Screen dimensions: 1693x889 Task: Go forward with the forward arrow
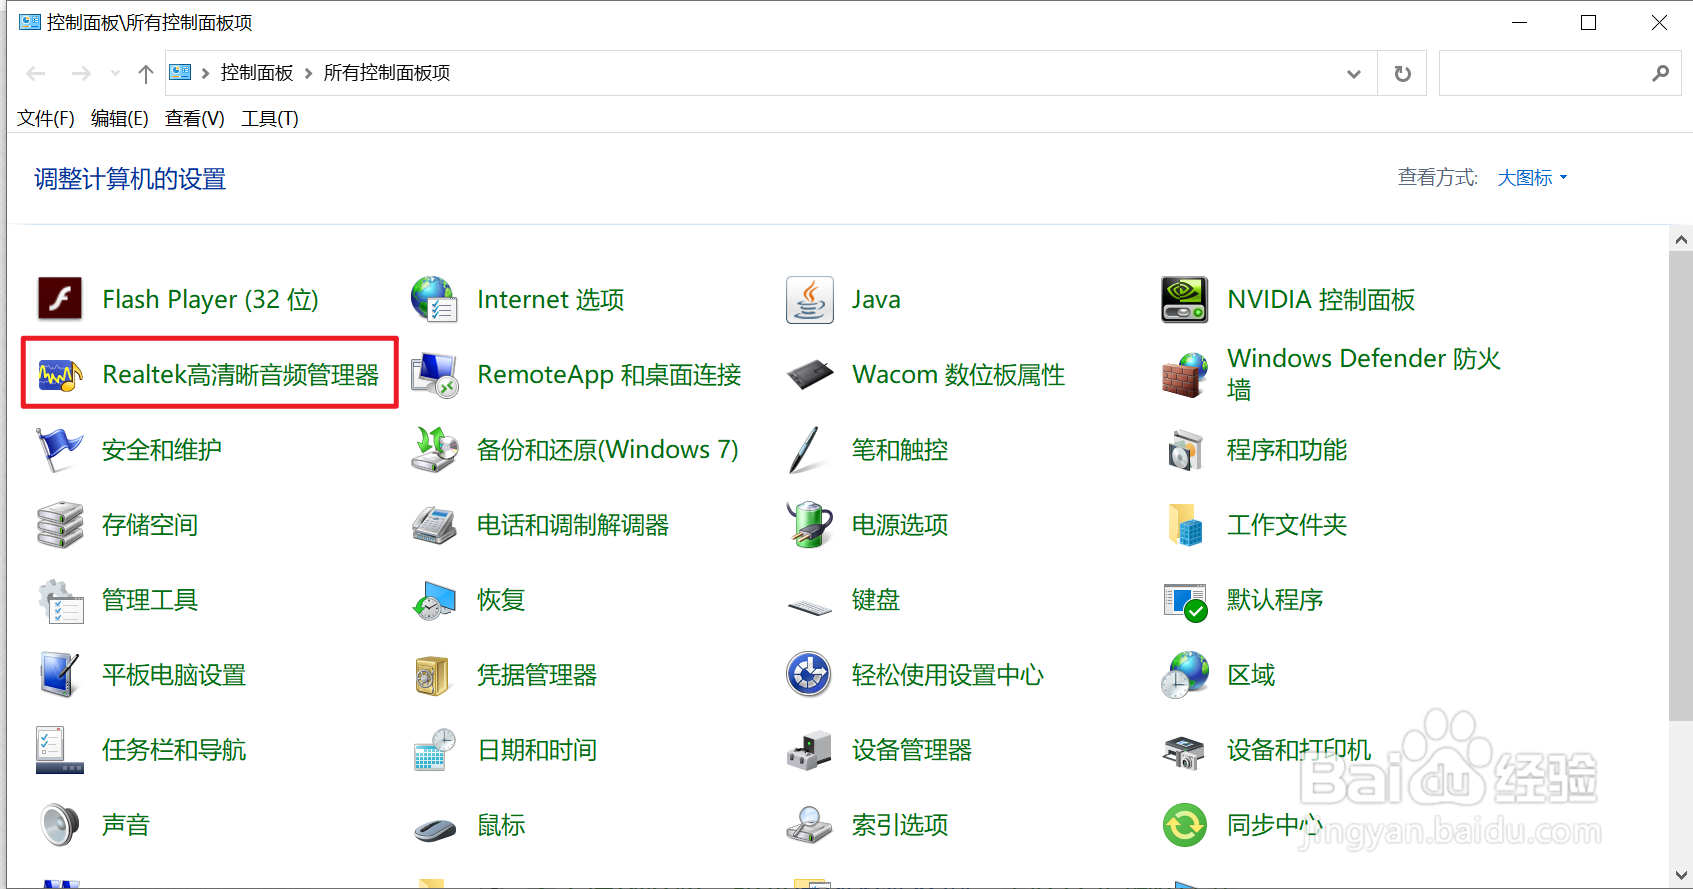[81, 73]
